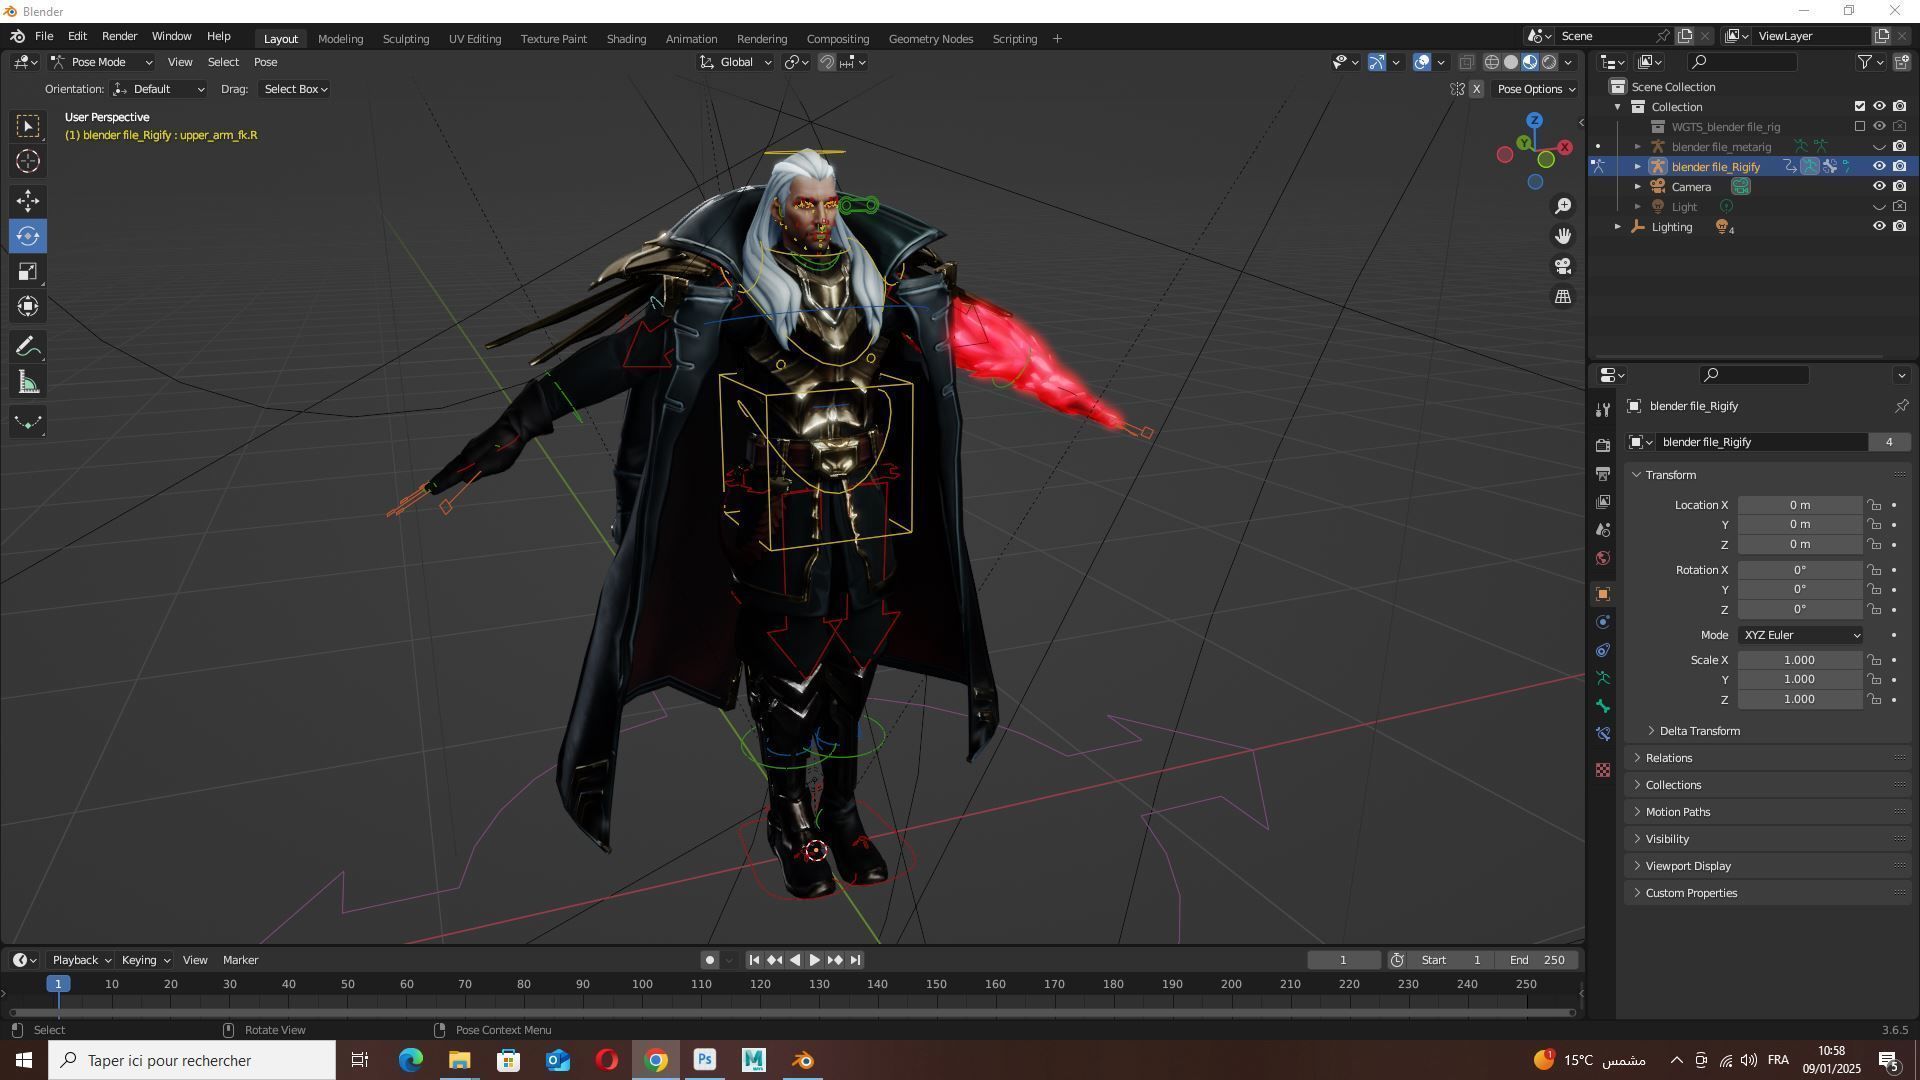Lock Rotation Z property
The height and width of the screenshot is (1080, 1920).
[1874, 610]
